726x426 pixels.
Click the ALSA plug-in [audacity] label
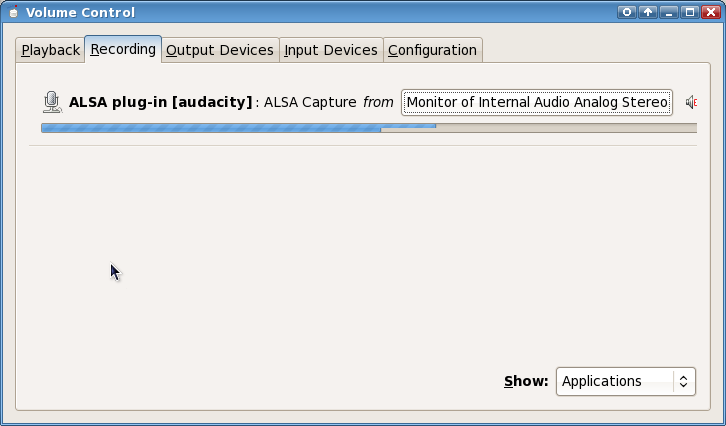pyautogui.click(x=160, y=102)
